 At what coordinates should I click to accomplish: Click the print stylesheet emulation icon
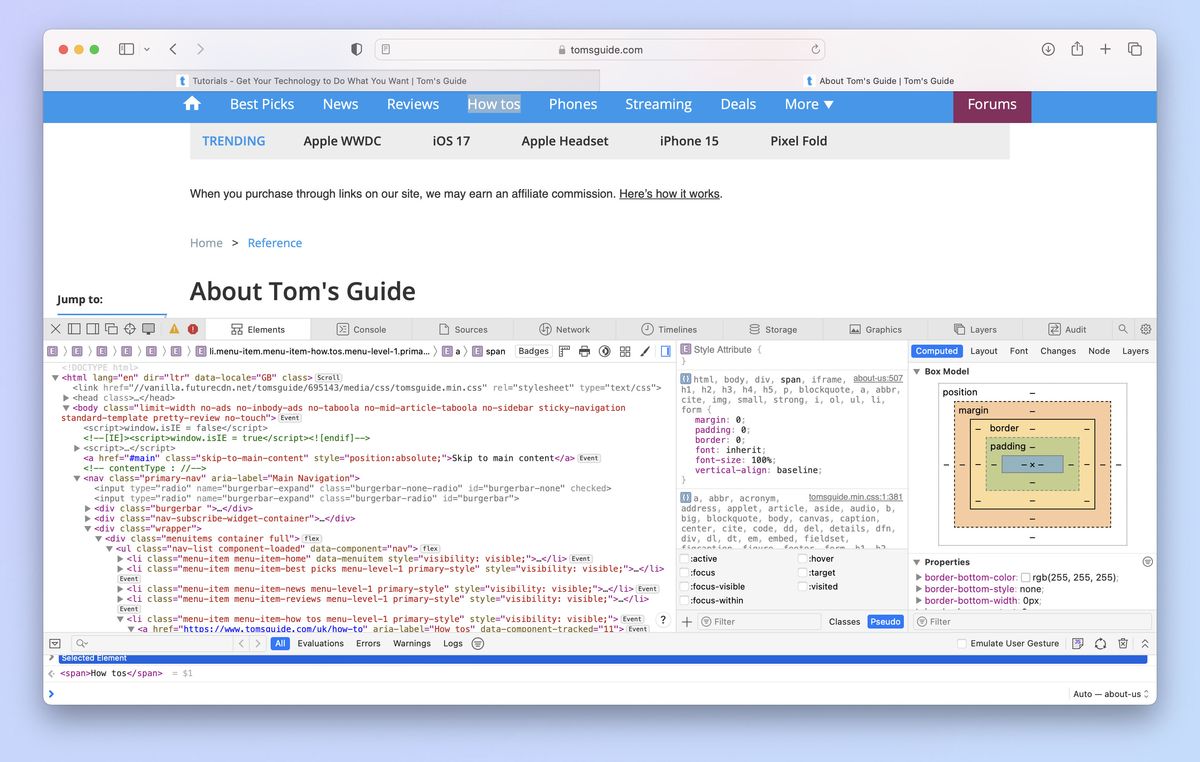coord(584,351)
